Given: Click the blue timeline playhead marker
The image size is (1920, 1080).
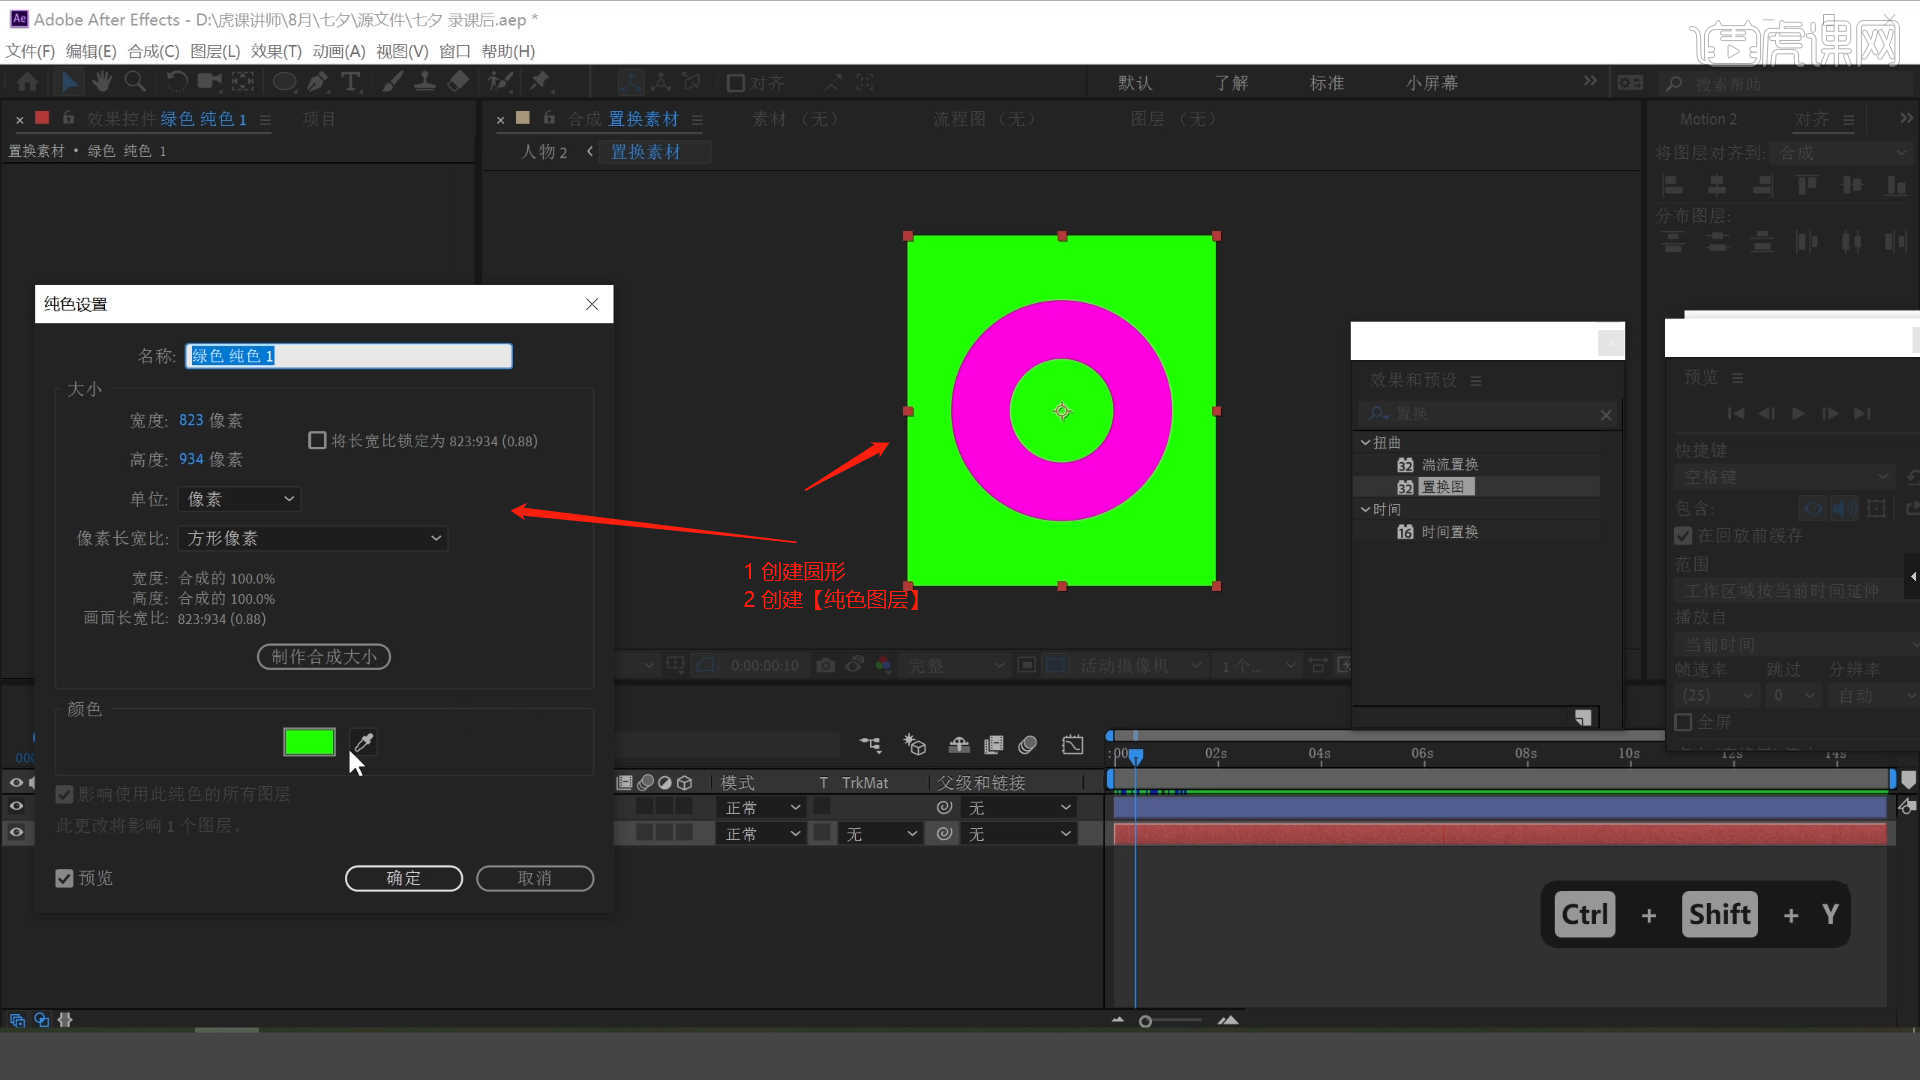Looking at the screenshot, I should (x=1136, y=756).
